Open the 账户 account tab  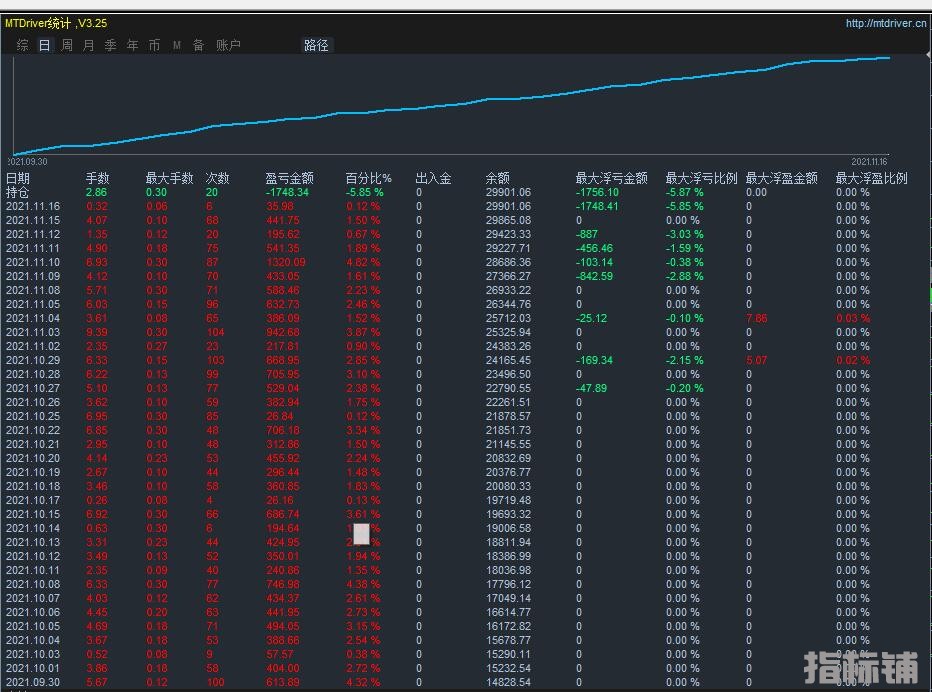[228, 45]
